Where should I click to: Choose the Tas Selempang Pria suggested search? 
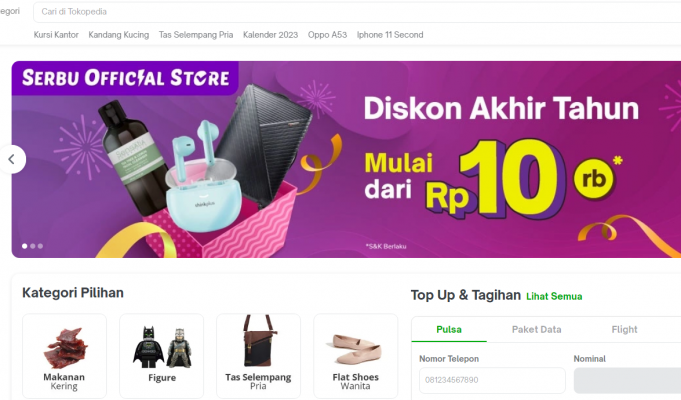[196, 35]
